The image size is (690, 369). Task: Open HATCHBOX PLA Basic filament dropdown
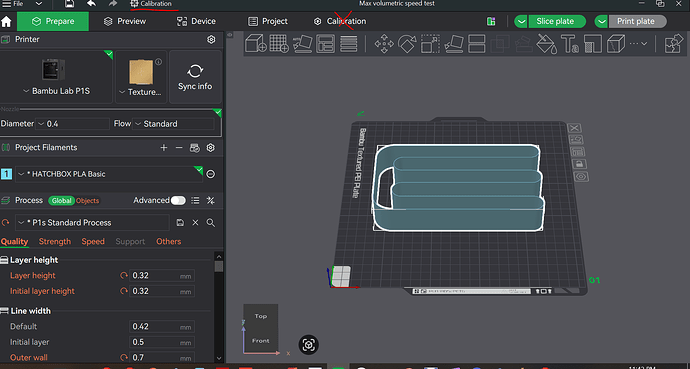(109, 174)
